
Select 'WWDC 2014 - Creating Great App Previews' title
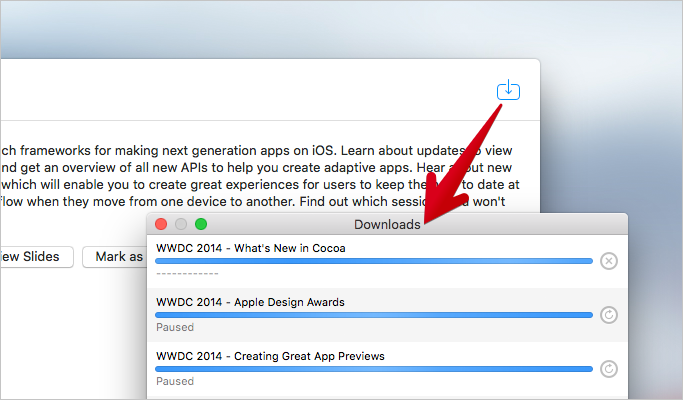(270, 356)
